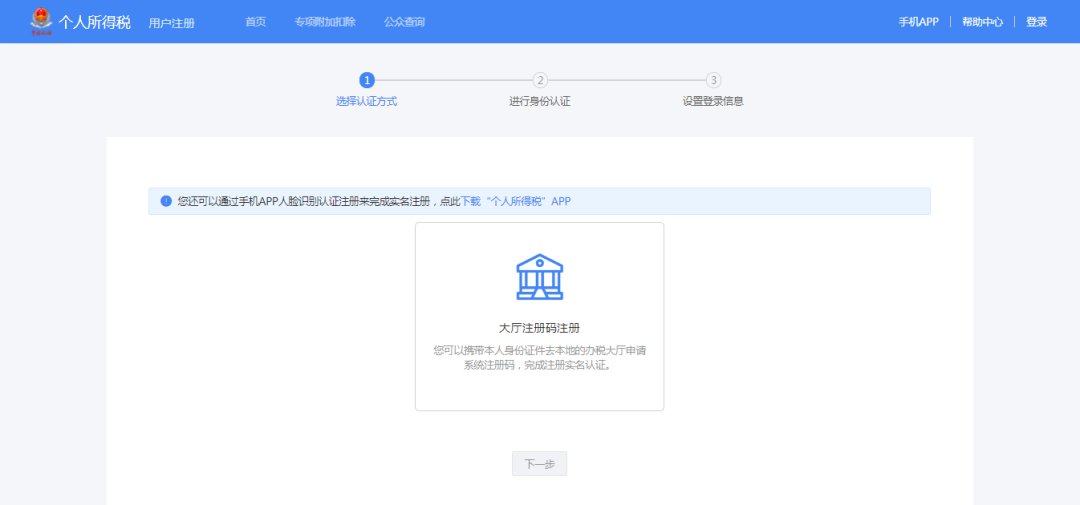Click the 个人所得税 site title
The height and width of the screenshot is (505, 1080).
point(95,22)
